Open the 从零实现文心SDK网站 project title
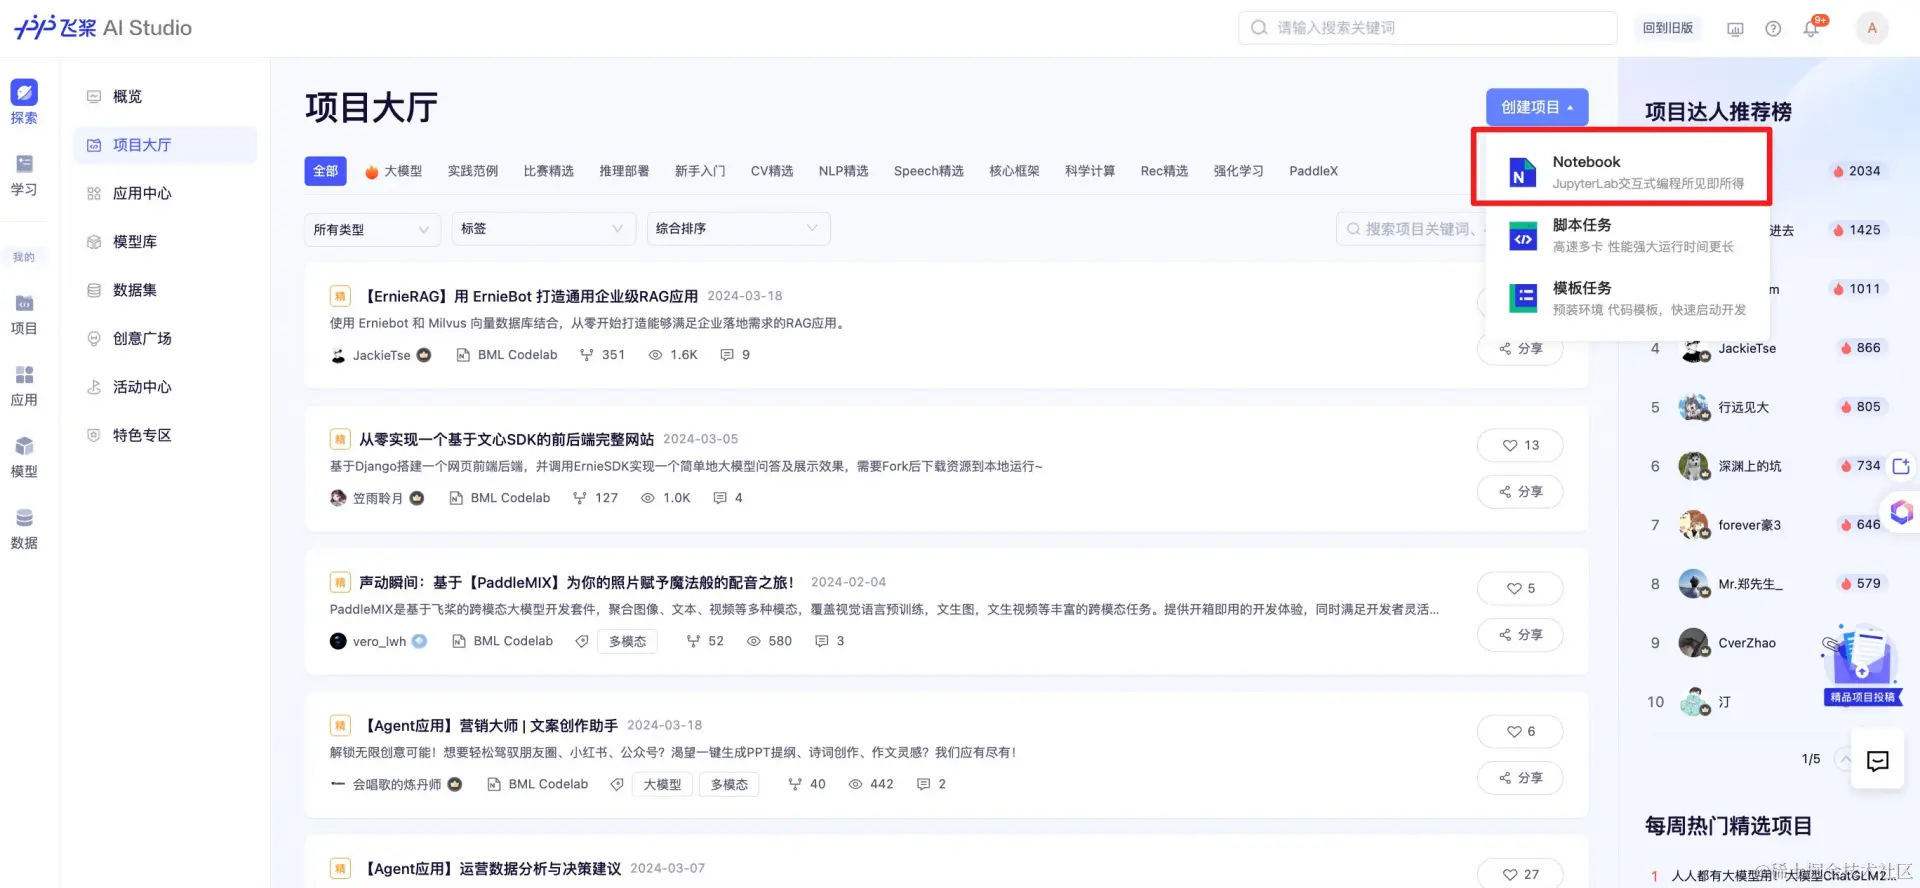Viewport: 1920px width, 888px height. pos(506,439)
